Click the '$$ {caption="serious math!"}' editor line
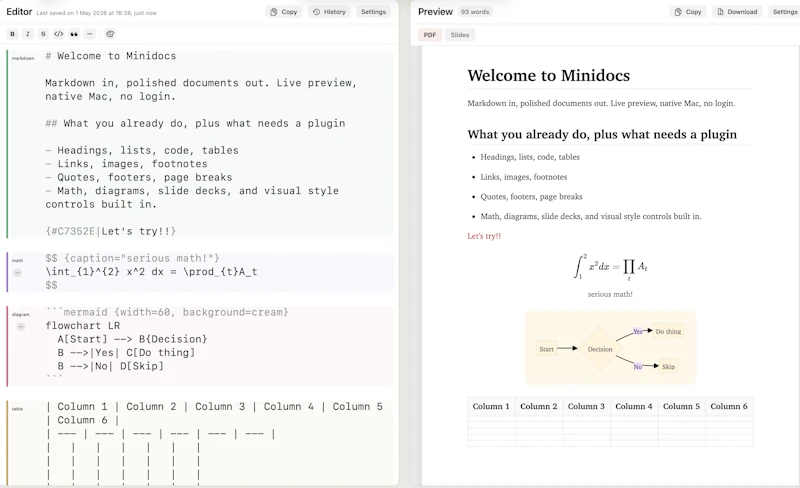This screenshot has width=800, height=488. click(133, 258)
